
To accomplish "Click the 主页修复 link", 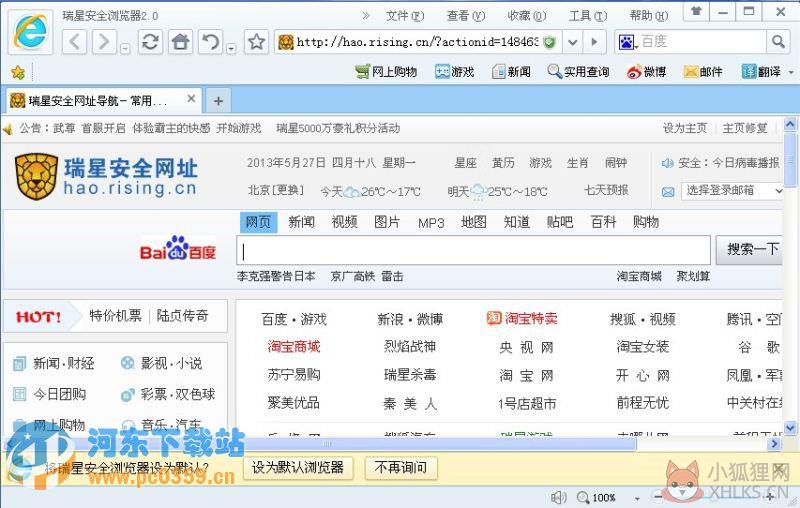I will [x=745, y=128].
